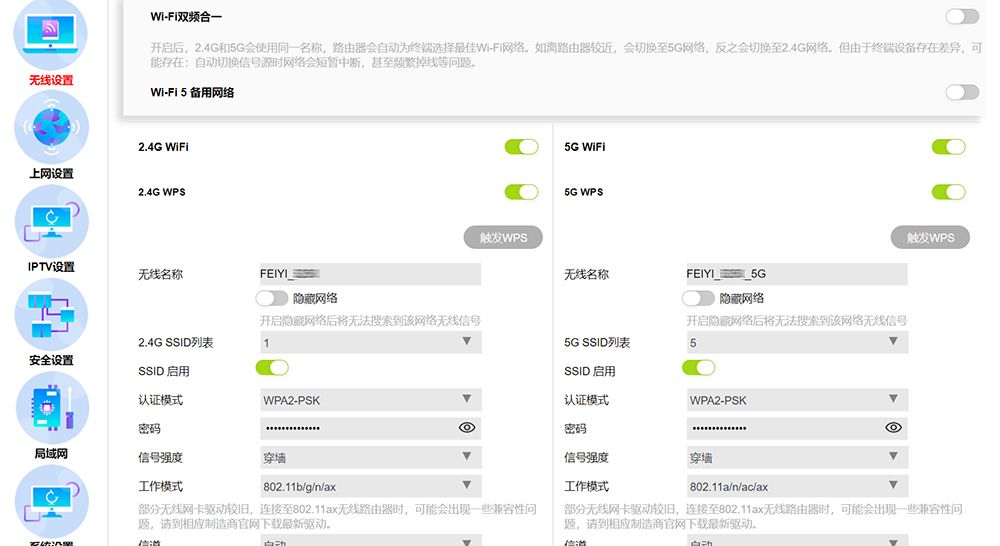Click the 5G 密码 password field

coord(797,428)
